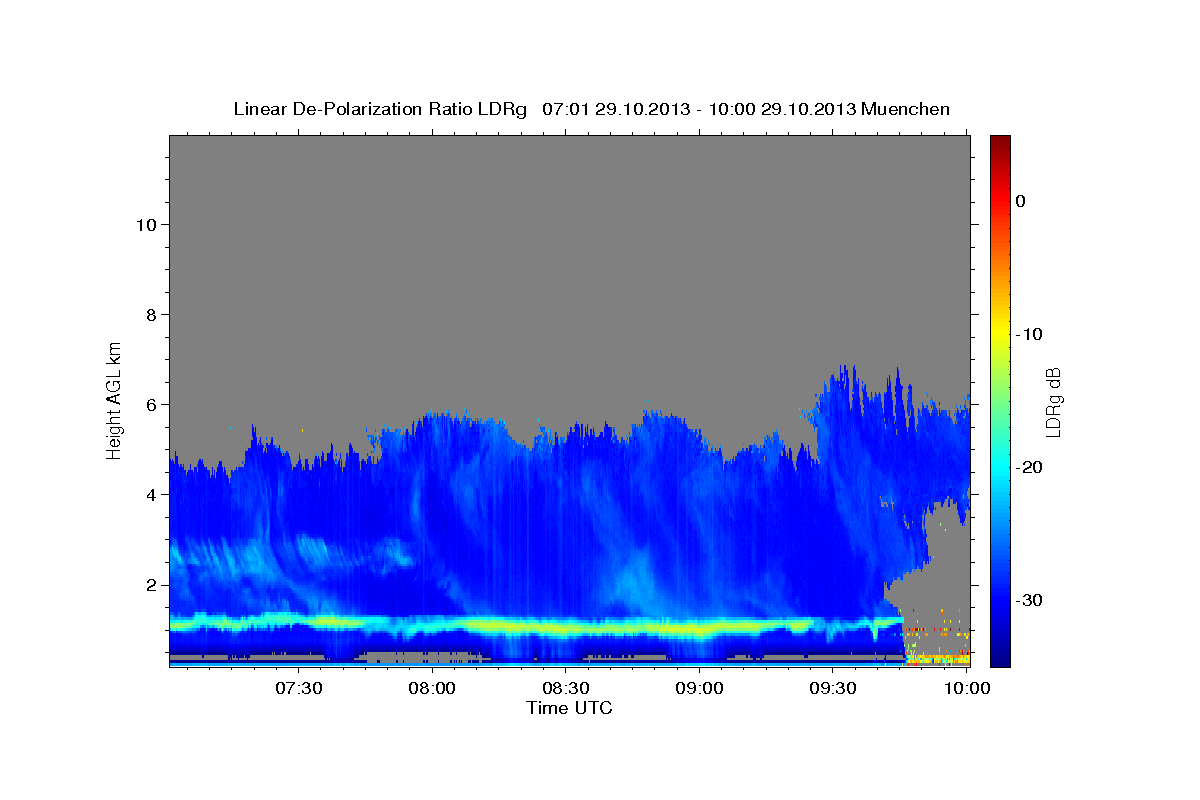Click the yellow melting-layer band at 08:30
The width and height of the screenshot is (1200, 800).
(x=566, y=629)
